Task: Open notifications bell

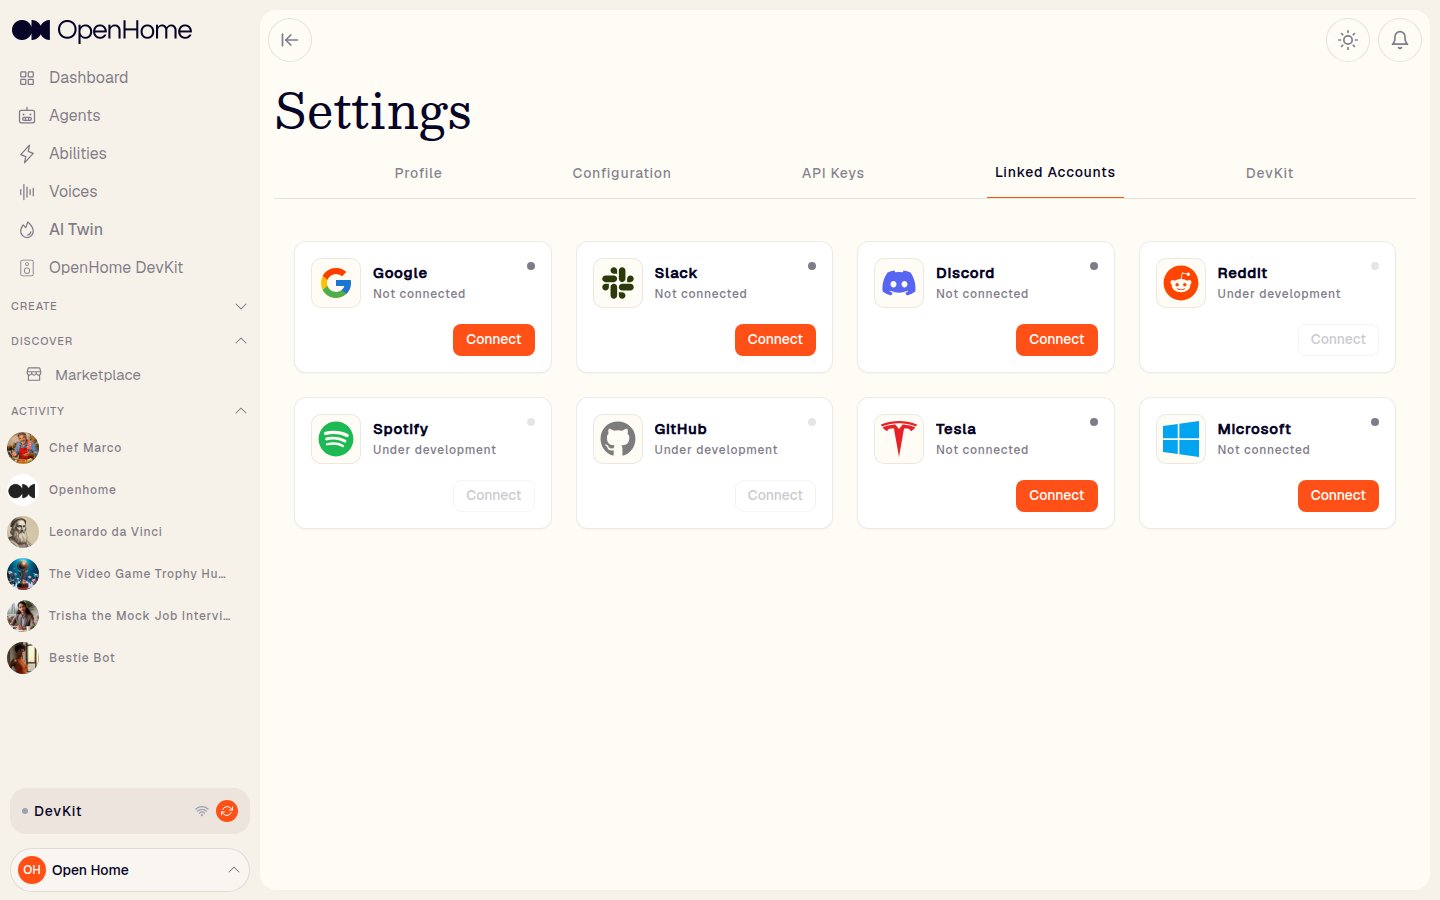Action: coord(1400,40)
